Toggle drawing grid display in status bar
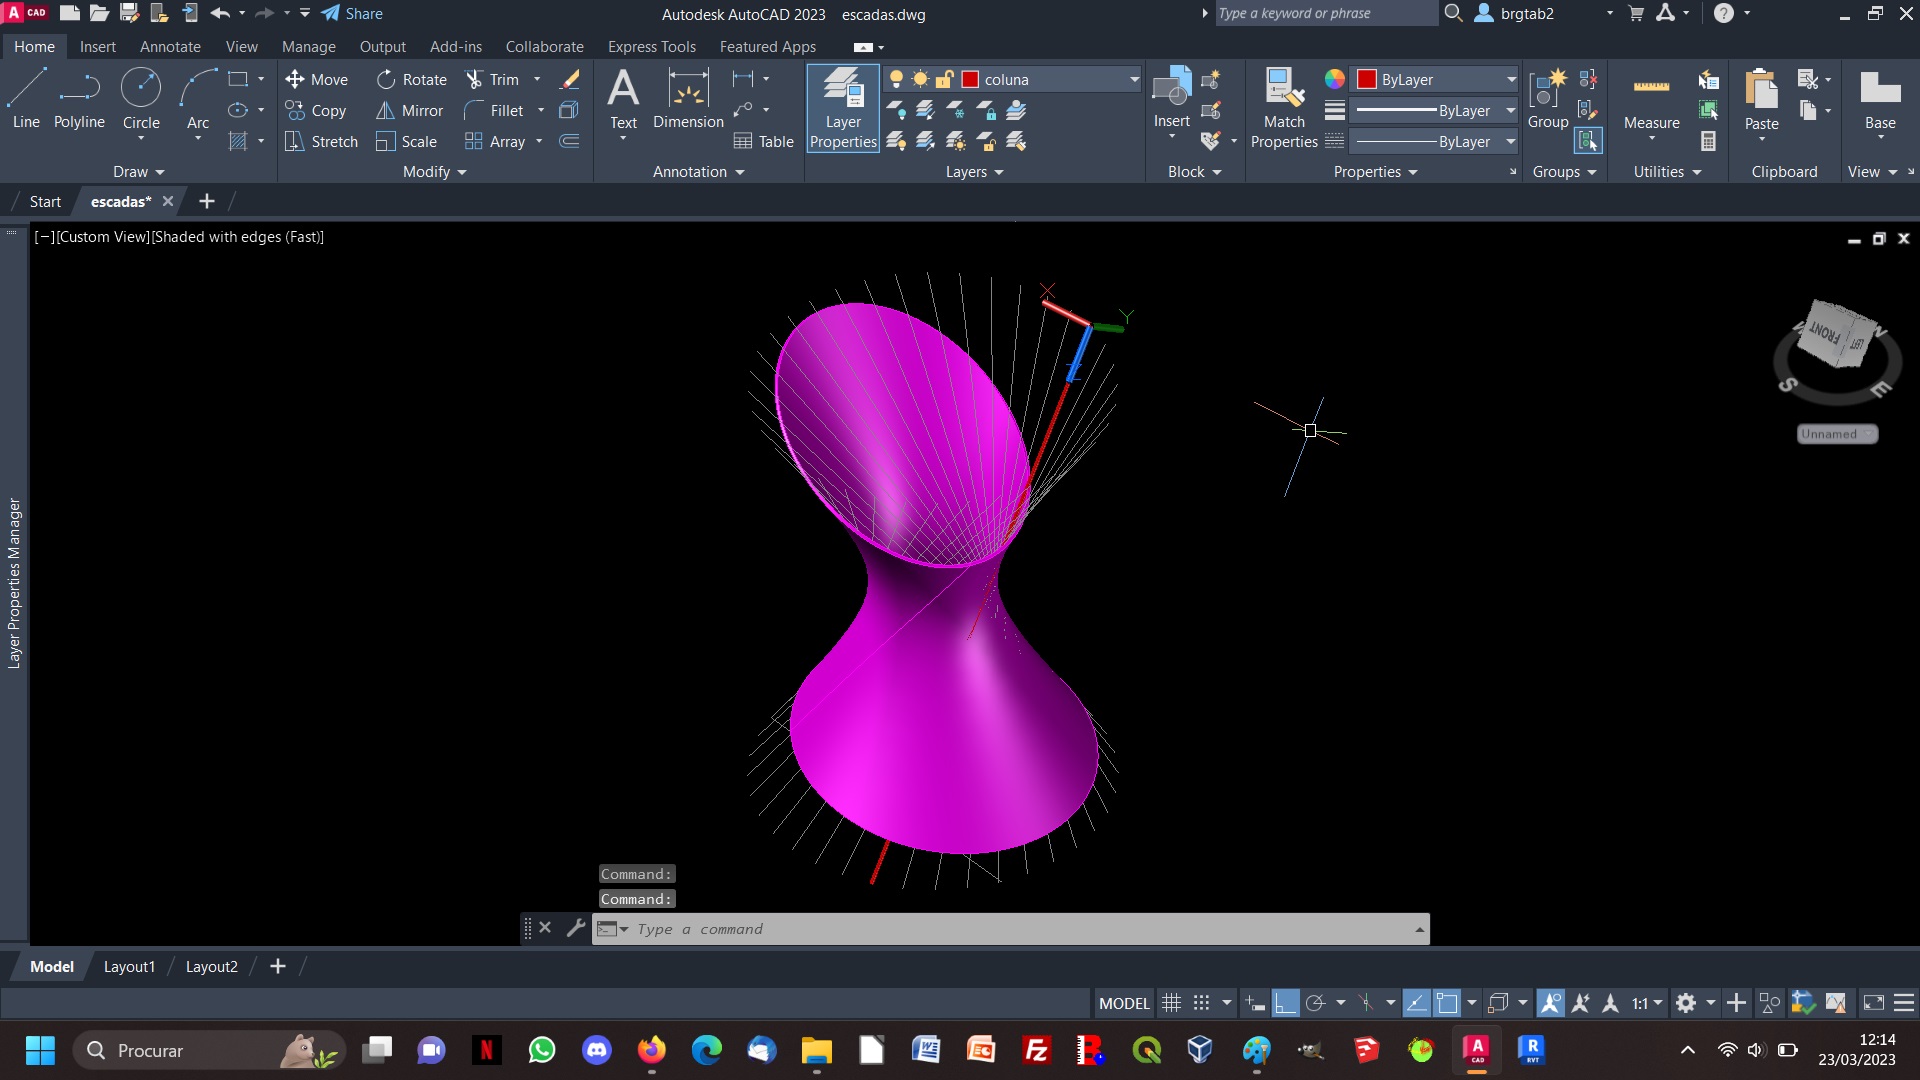This screenshot has height=1080, width=1920. tap(1171, 1003)
